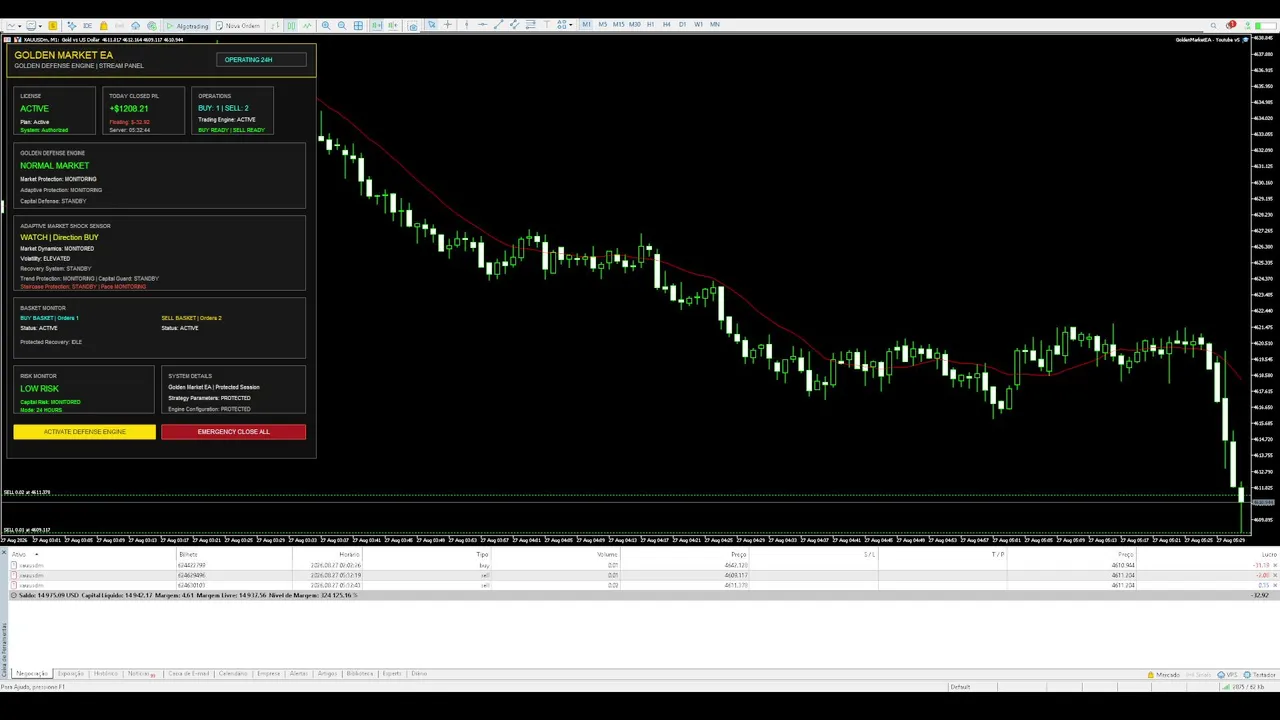This screenshot has height=720, width=1280.
Task: Click the Lucro column header
Action: [1268, 554]
